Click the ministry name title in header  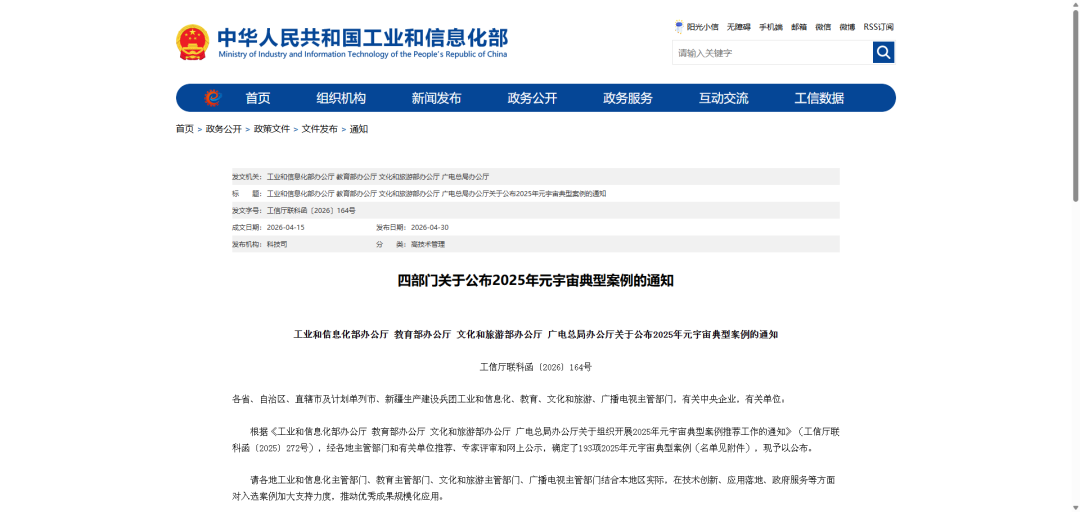coord(362,37)
